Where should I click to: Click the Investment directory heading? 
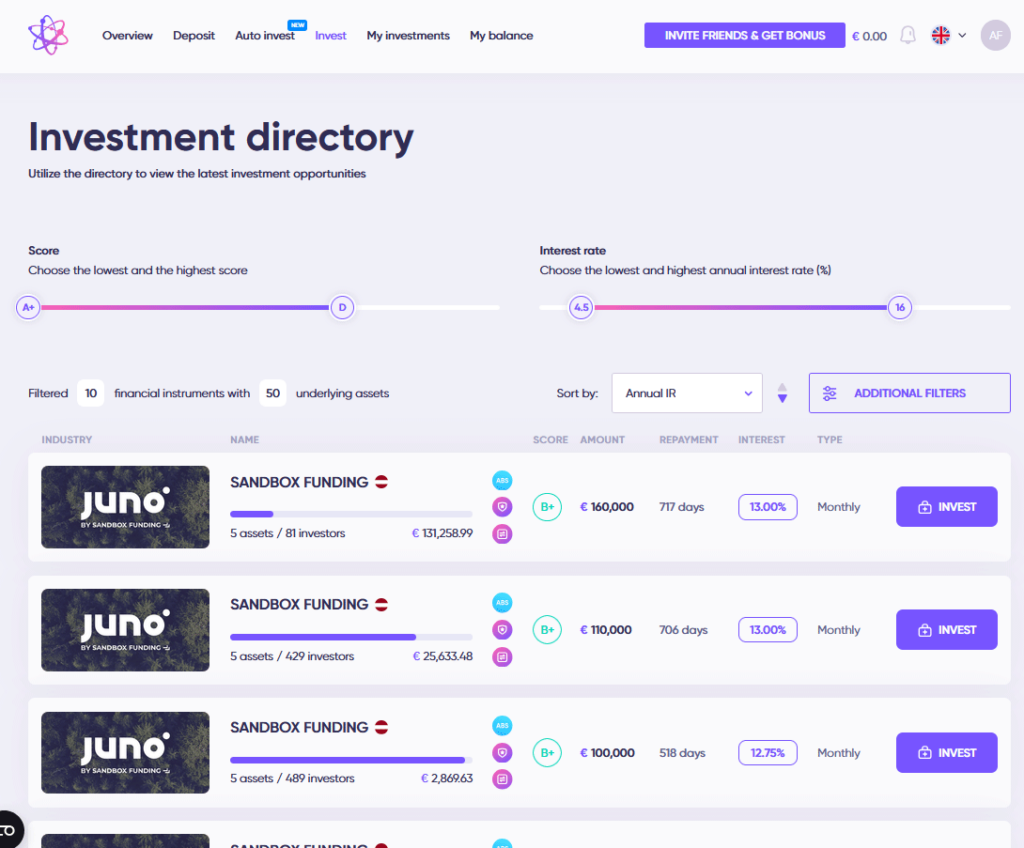(x=221, y=137)
